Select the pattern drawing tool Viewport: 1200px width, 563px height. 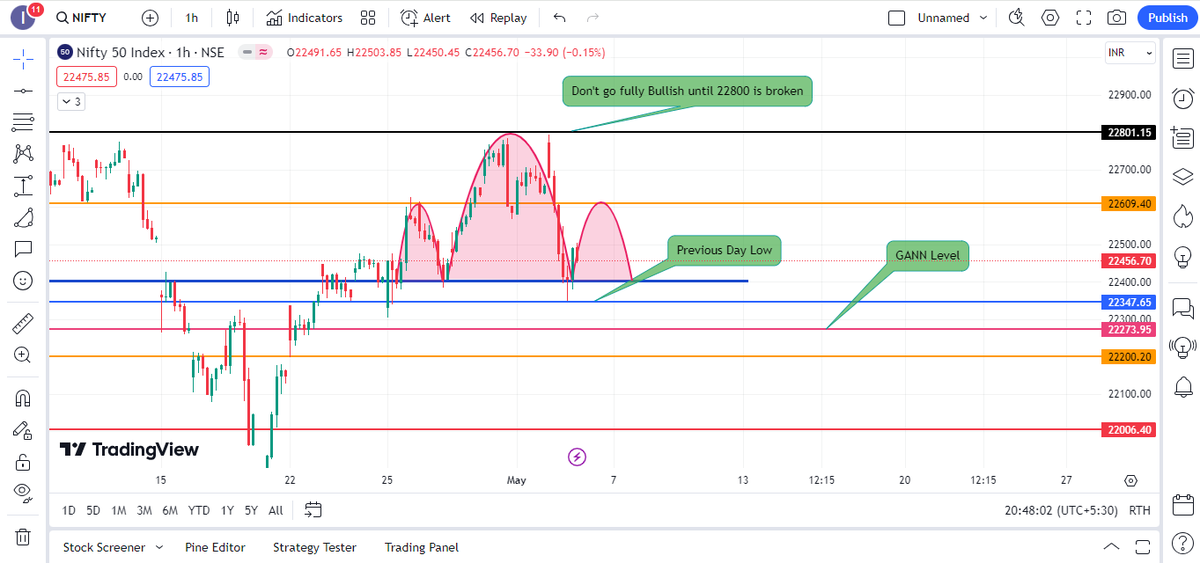click(x=23, y=154)
